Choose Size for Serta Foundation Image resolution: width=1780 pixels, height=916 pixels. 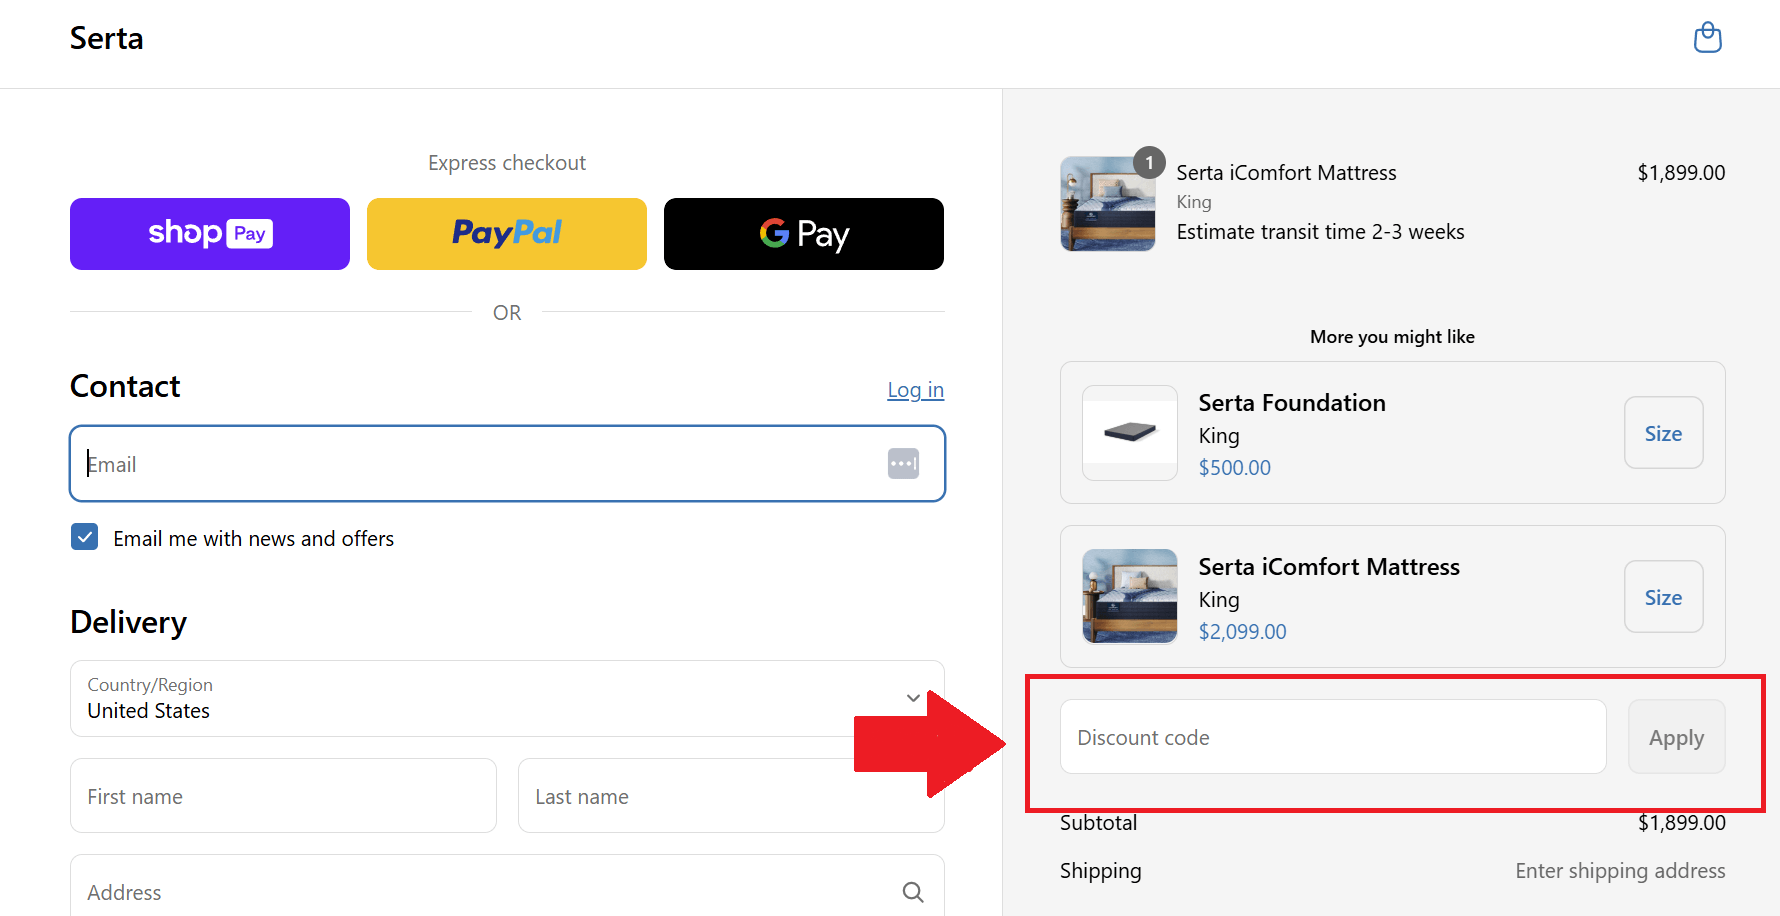point(1663,433)
